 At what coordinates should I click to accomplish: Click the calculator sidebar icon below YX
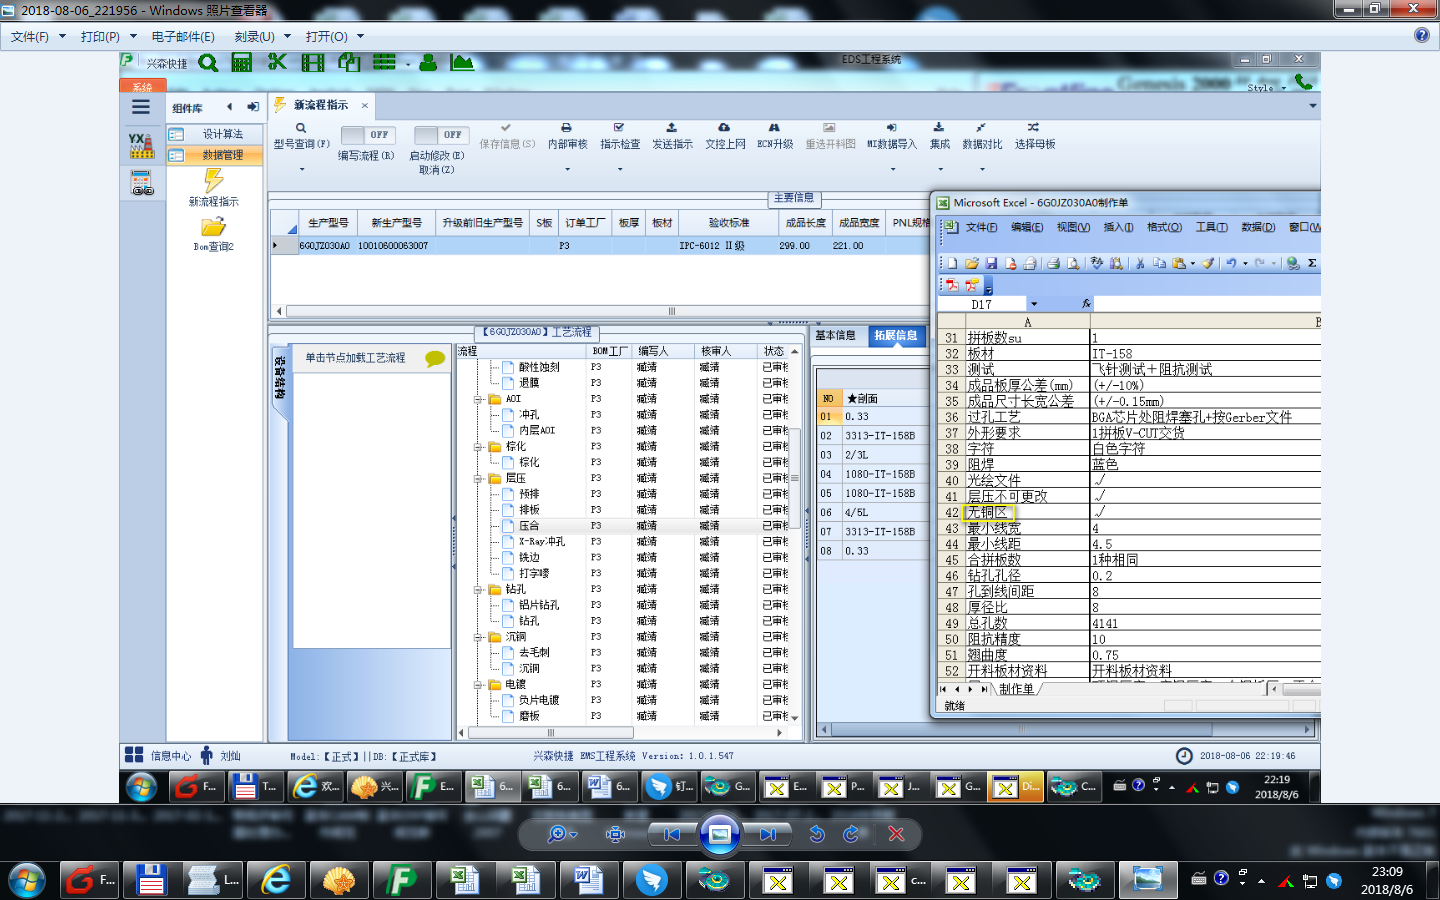pos(142,183)
